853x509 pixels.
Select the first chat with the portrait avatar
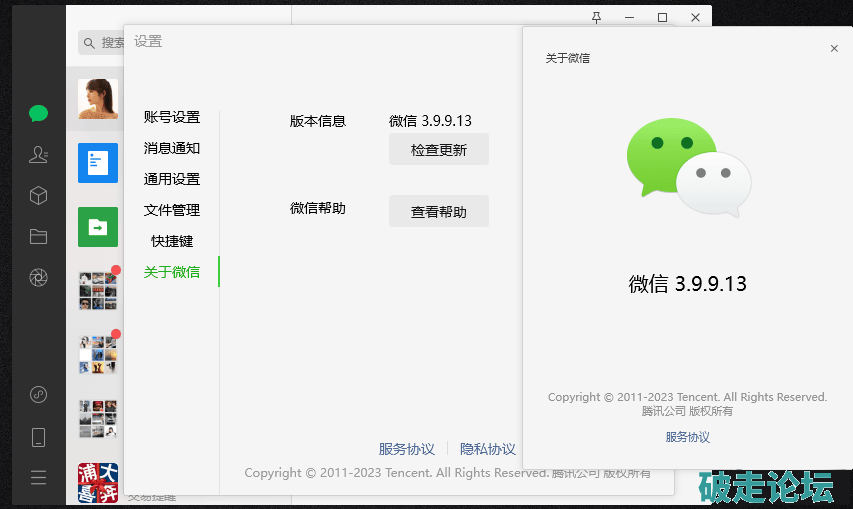(98, 99)
